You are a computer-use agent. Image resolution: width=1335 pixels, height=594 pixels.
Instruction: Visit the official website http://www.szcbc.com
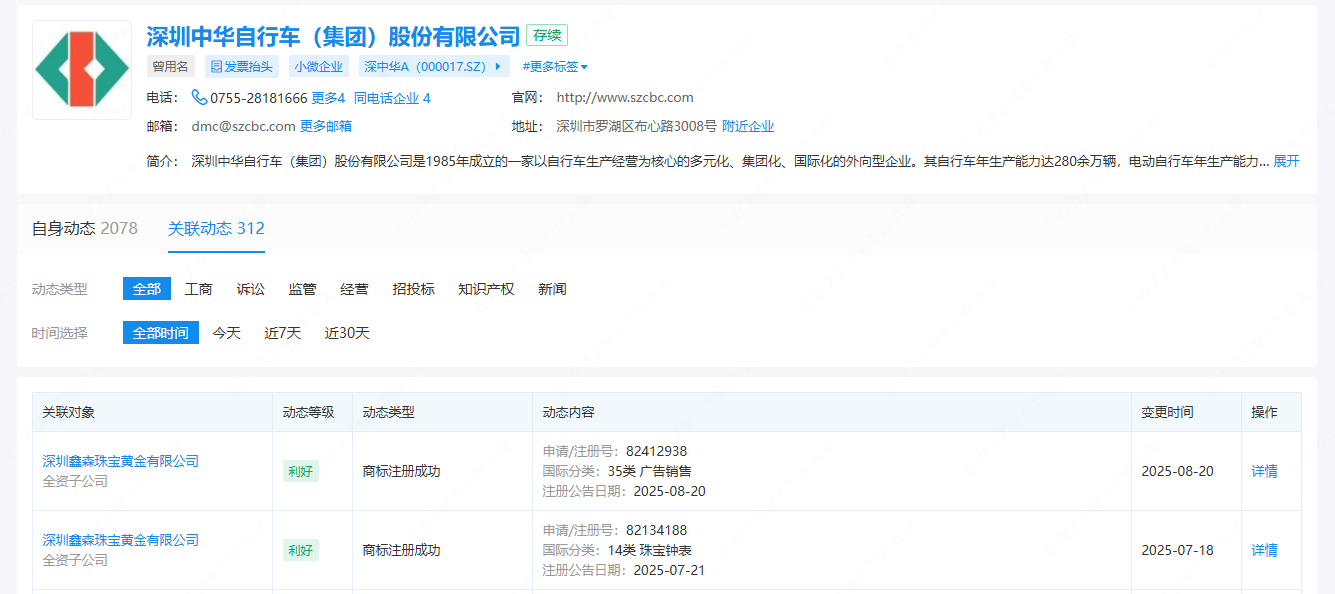[625, 98]
